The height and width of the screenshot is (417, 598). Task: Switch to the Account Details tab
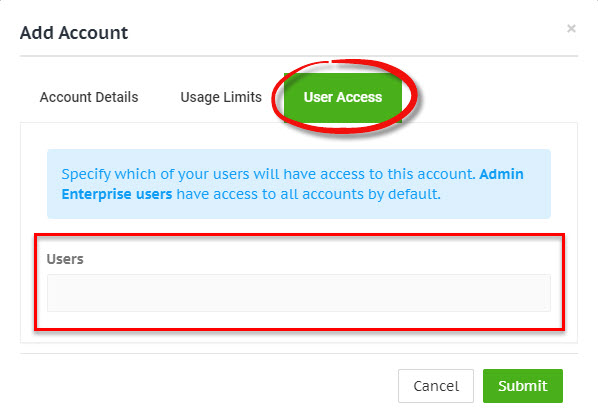pyautogui.click(x=89, y=97)
